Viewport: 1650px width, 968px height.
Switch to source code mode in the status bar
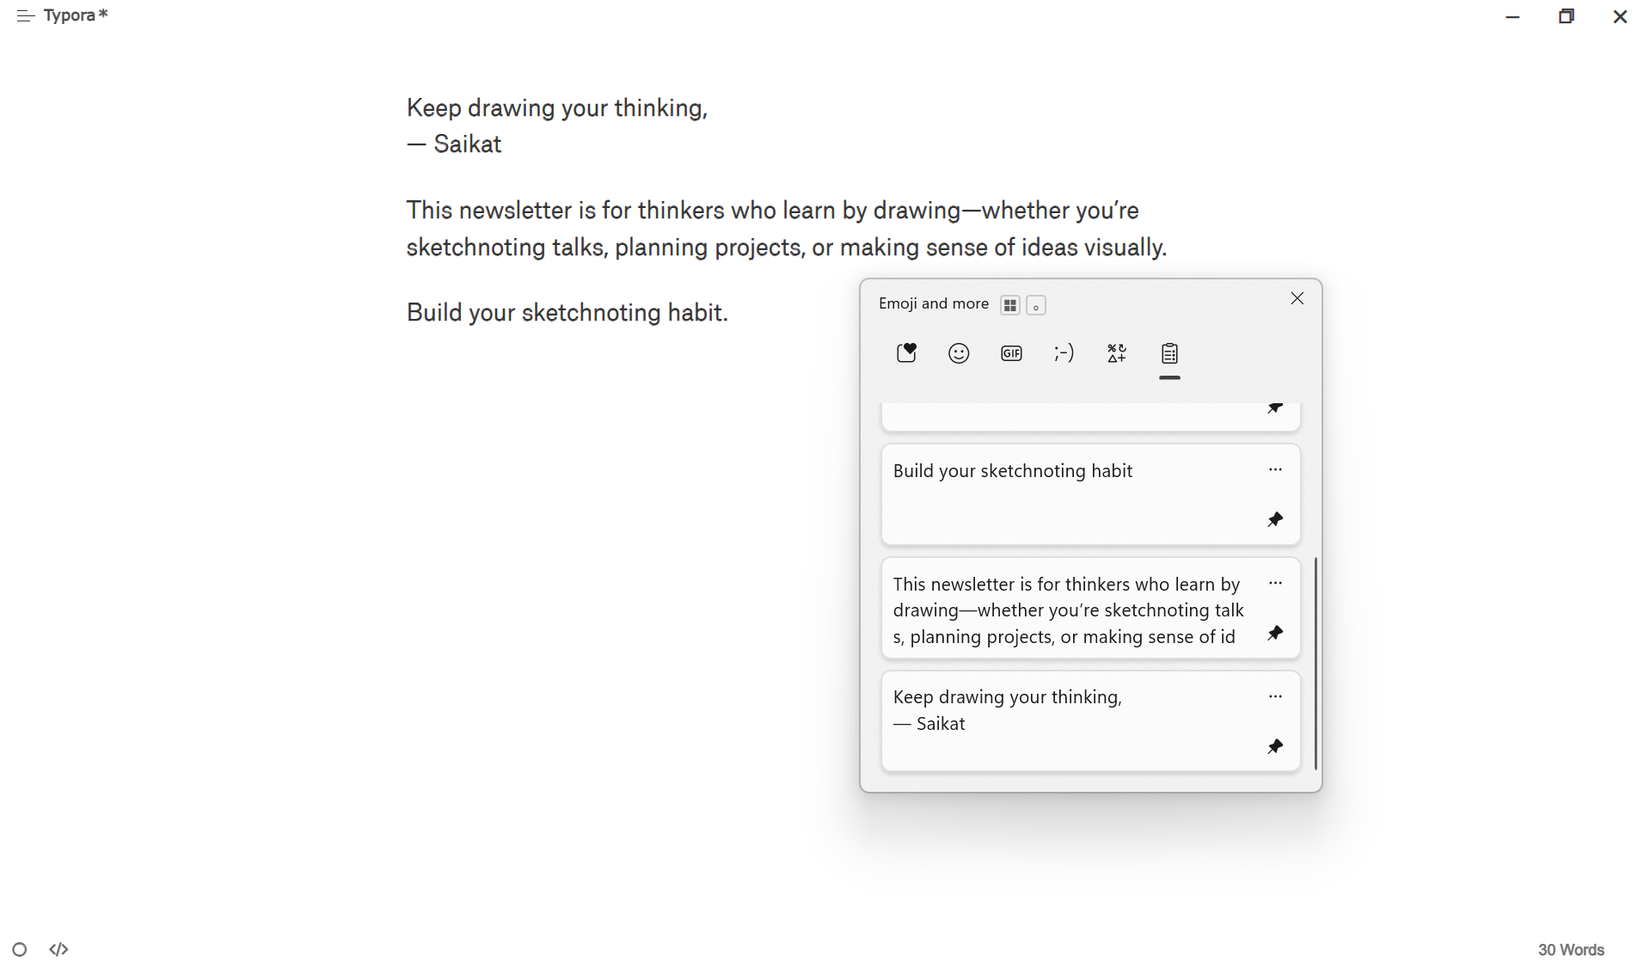59,949
